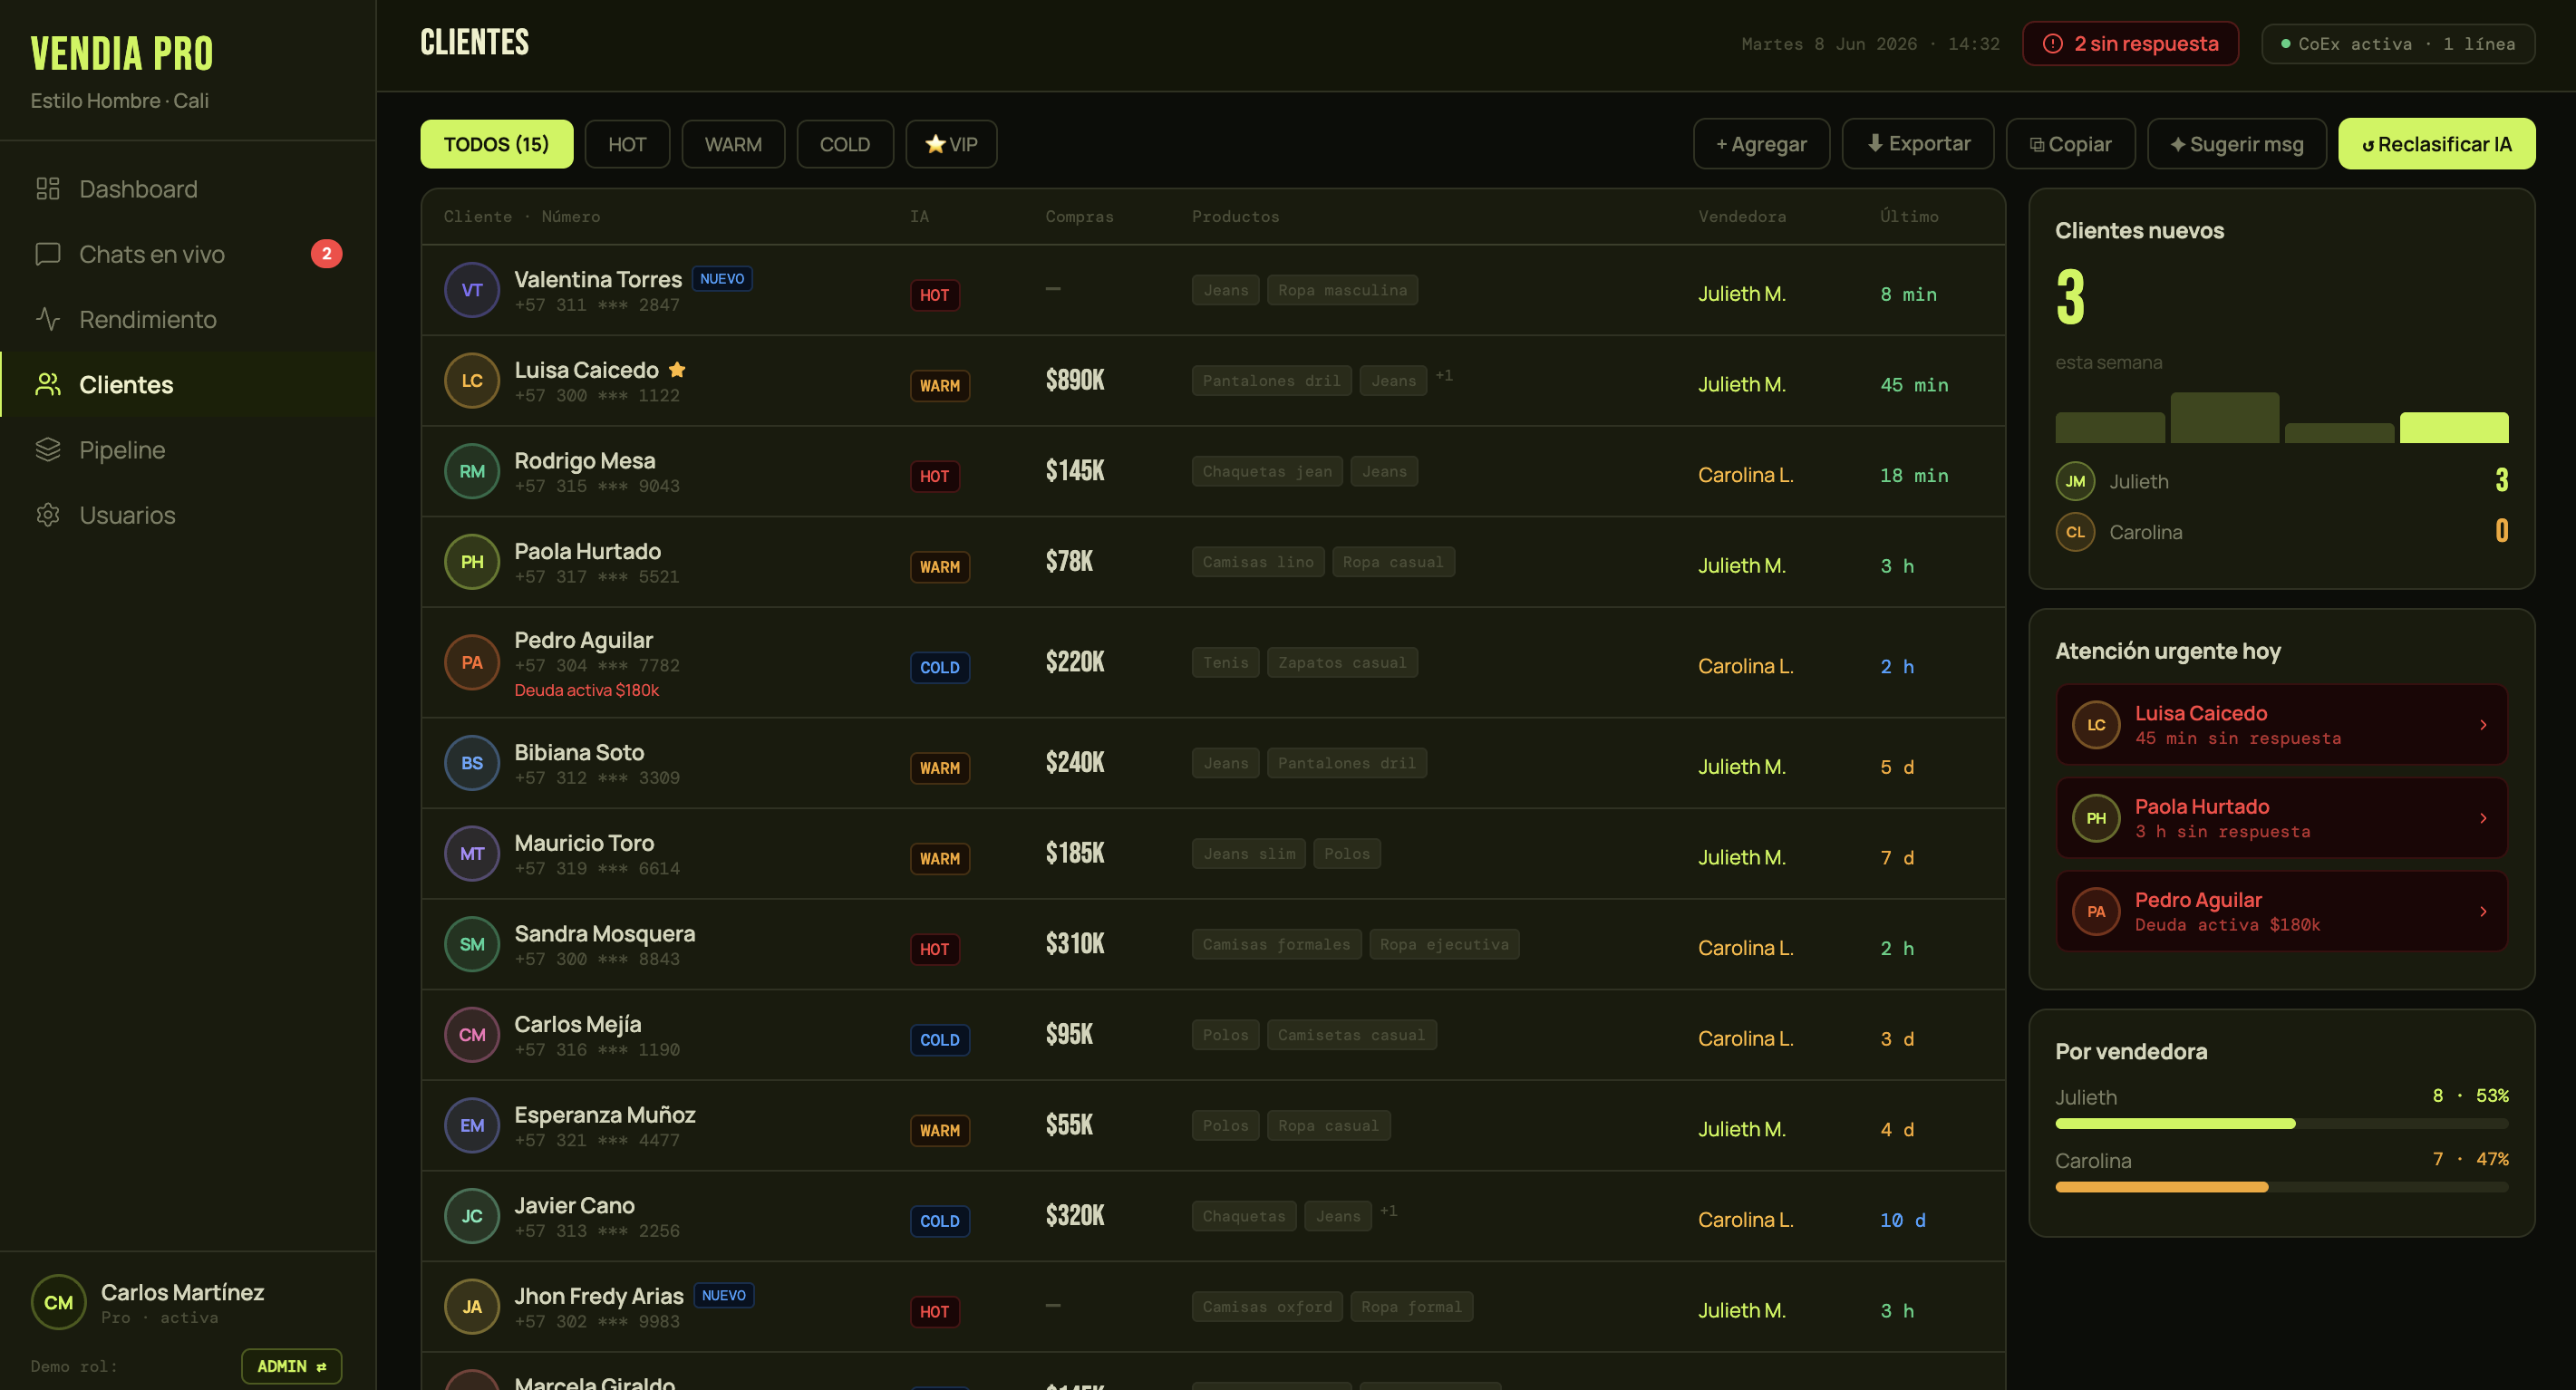Viewport: 2576px width, 1390px height.
Task: Click the Clientes people icon in sidebar
Action: point(48,384)
